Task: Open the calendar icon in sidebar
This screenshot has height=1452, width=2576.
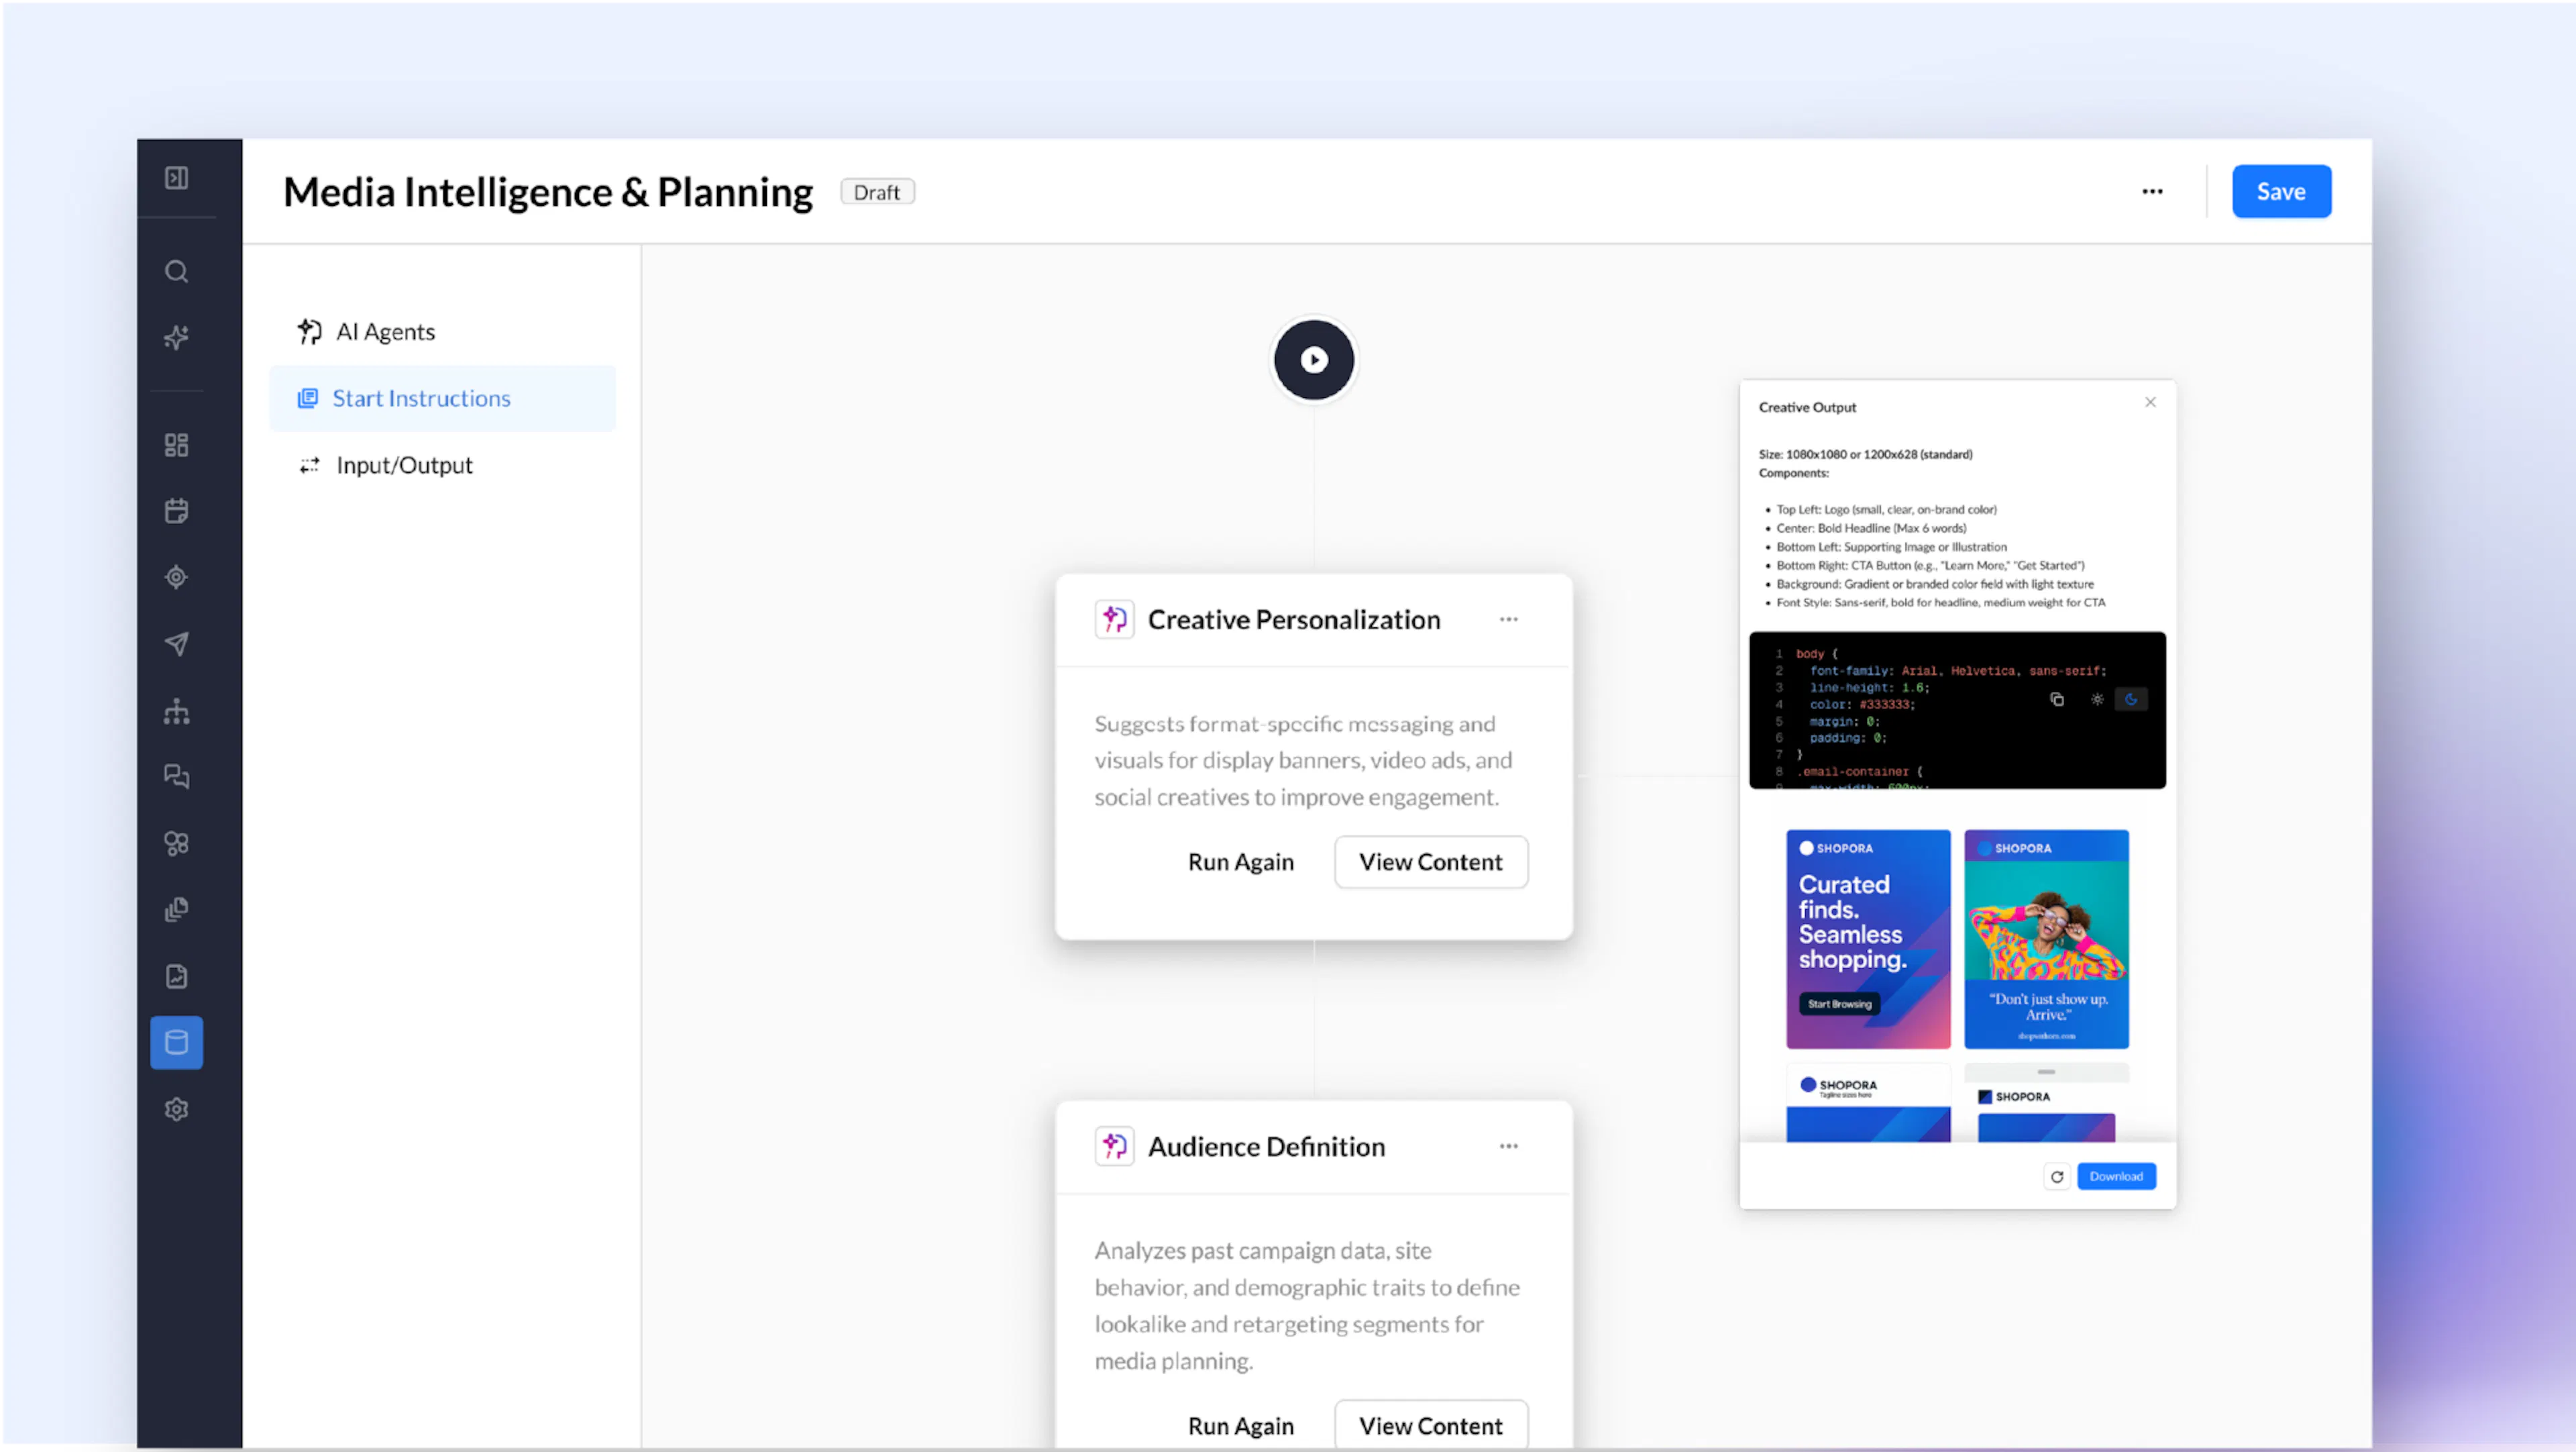Action: pyautogui.click(x=176, y=511)
